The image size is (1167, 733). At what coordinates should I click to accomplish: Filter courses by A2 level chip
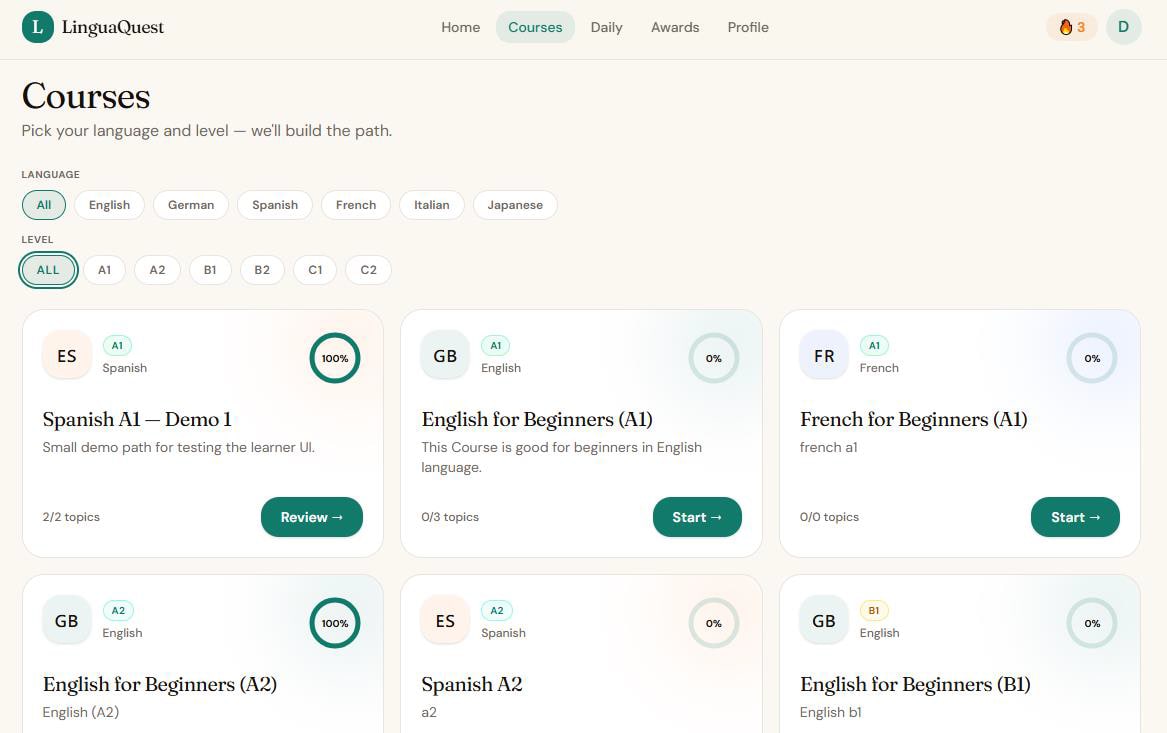pyautogui.click(x=157, y=270)
